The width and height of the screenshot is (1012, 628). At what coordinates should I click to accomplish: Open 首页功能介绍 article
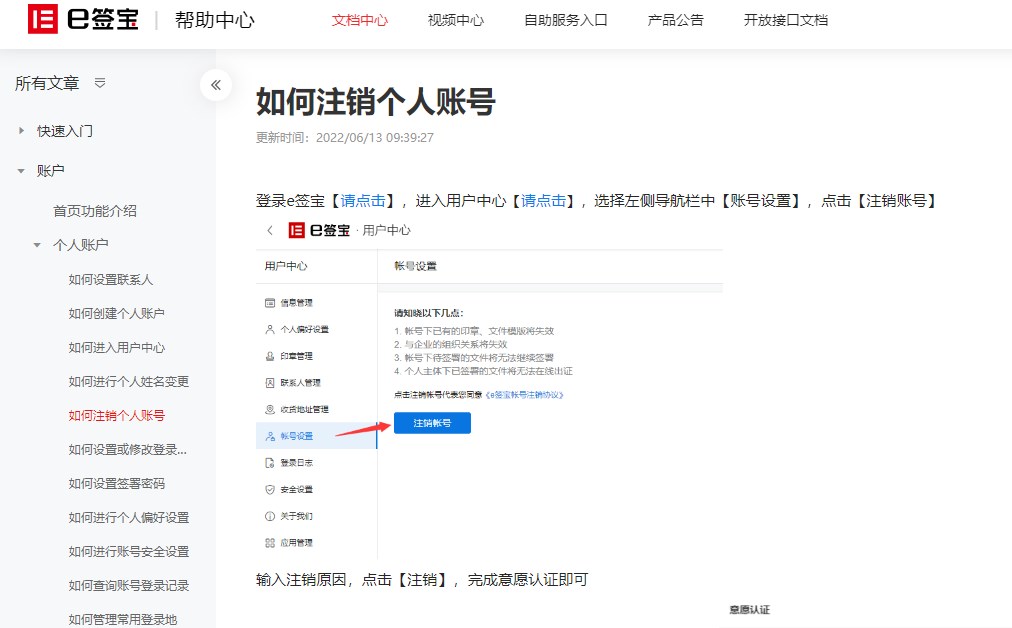[95, 211]
